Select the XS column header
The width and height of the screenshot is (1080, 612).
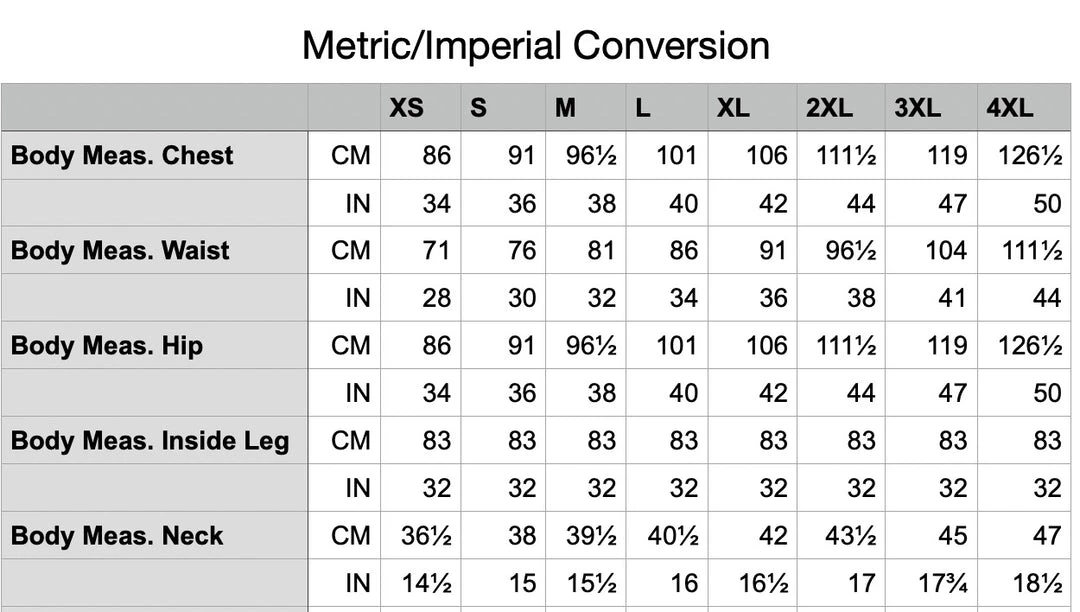click(406, 108)
